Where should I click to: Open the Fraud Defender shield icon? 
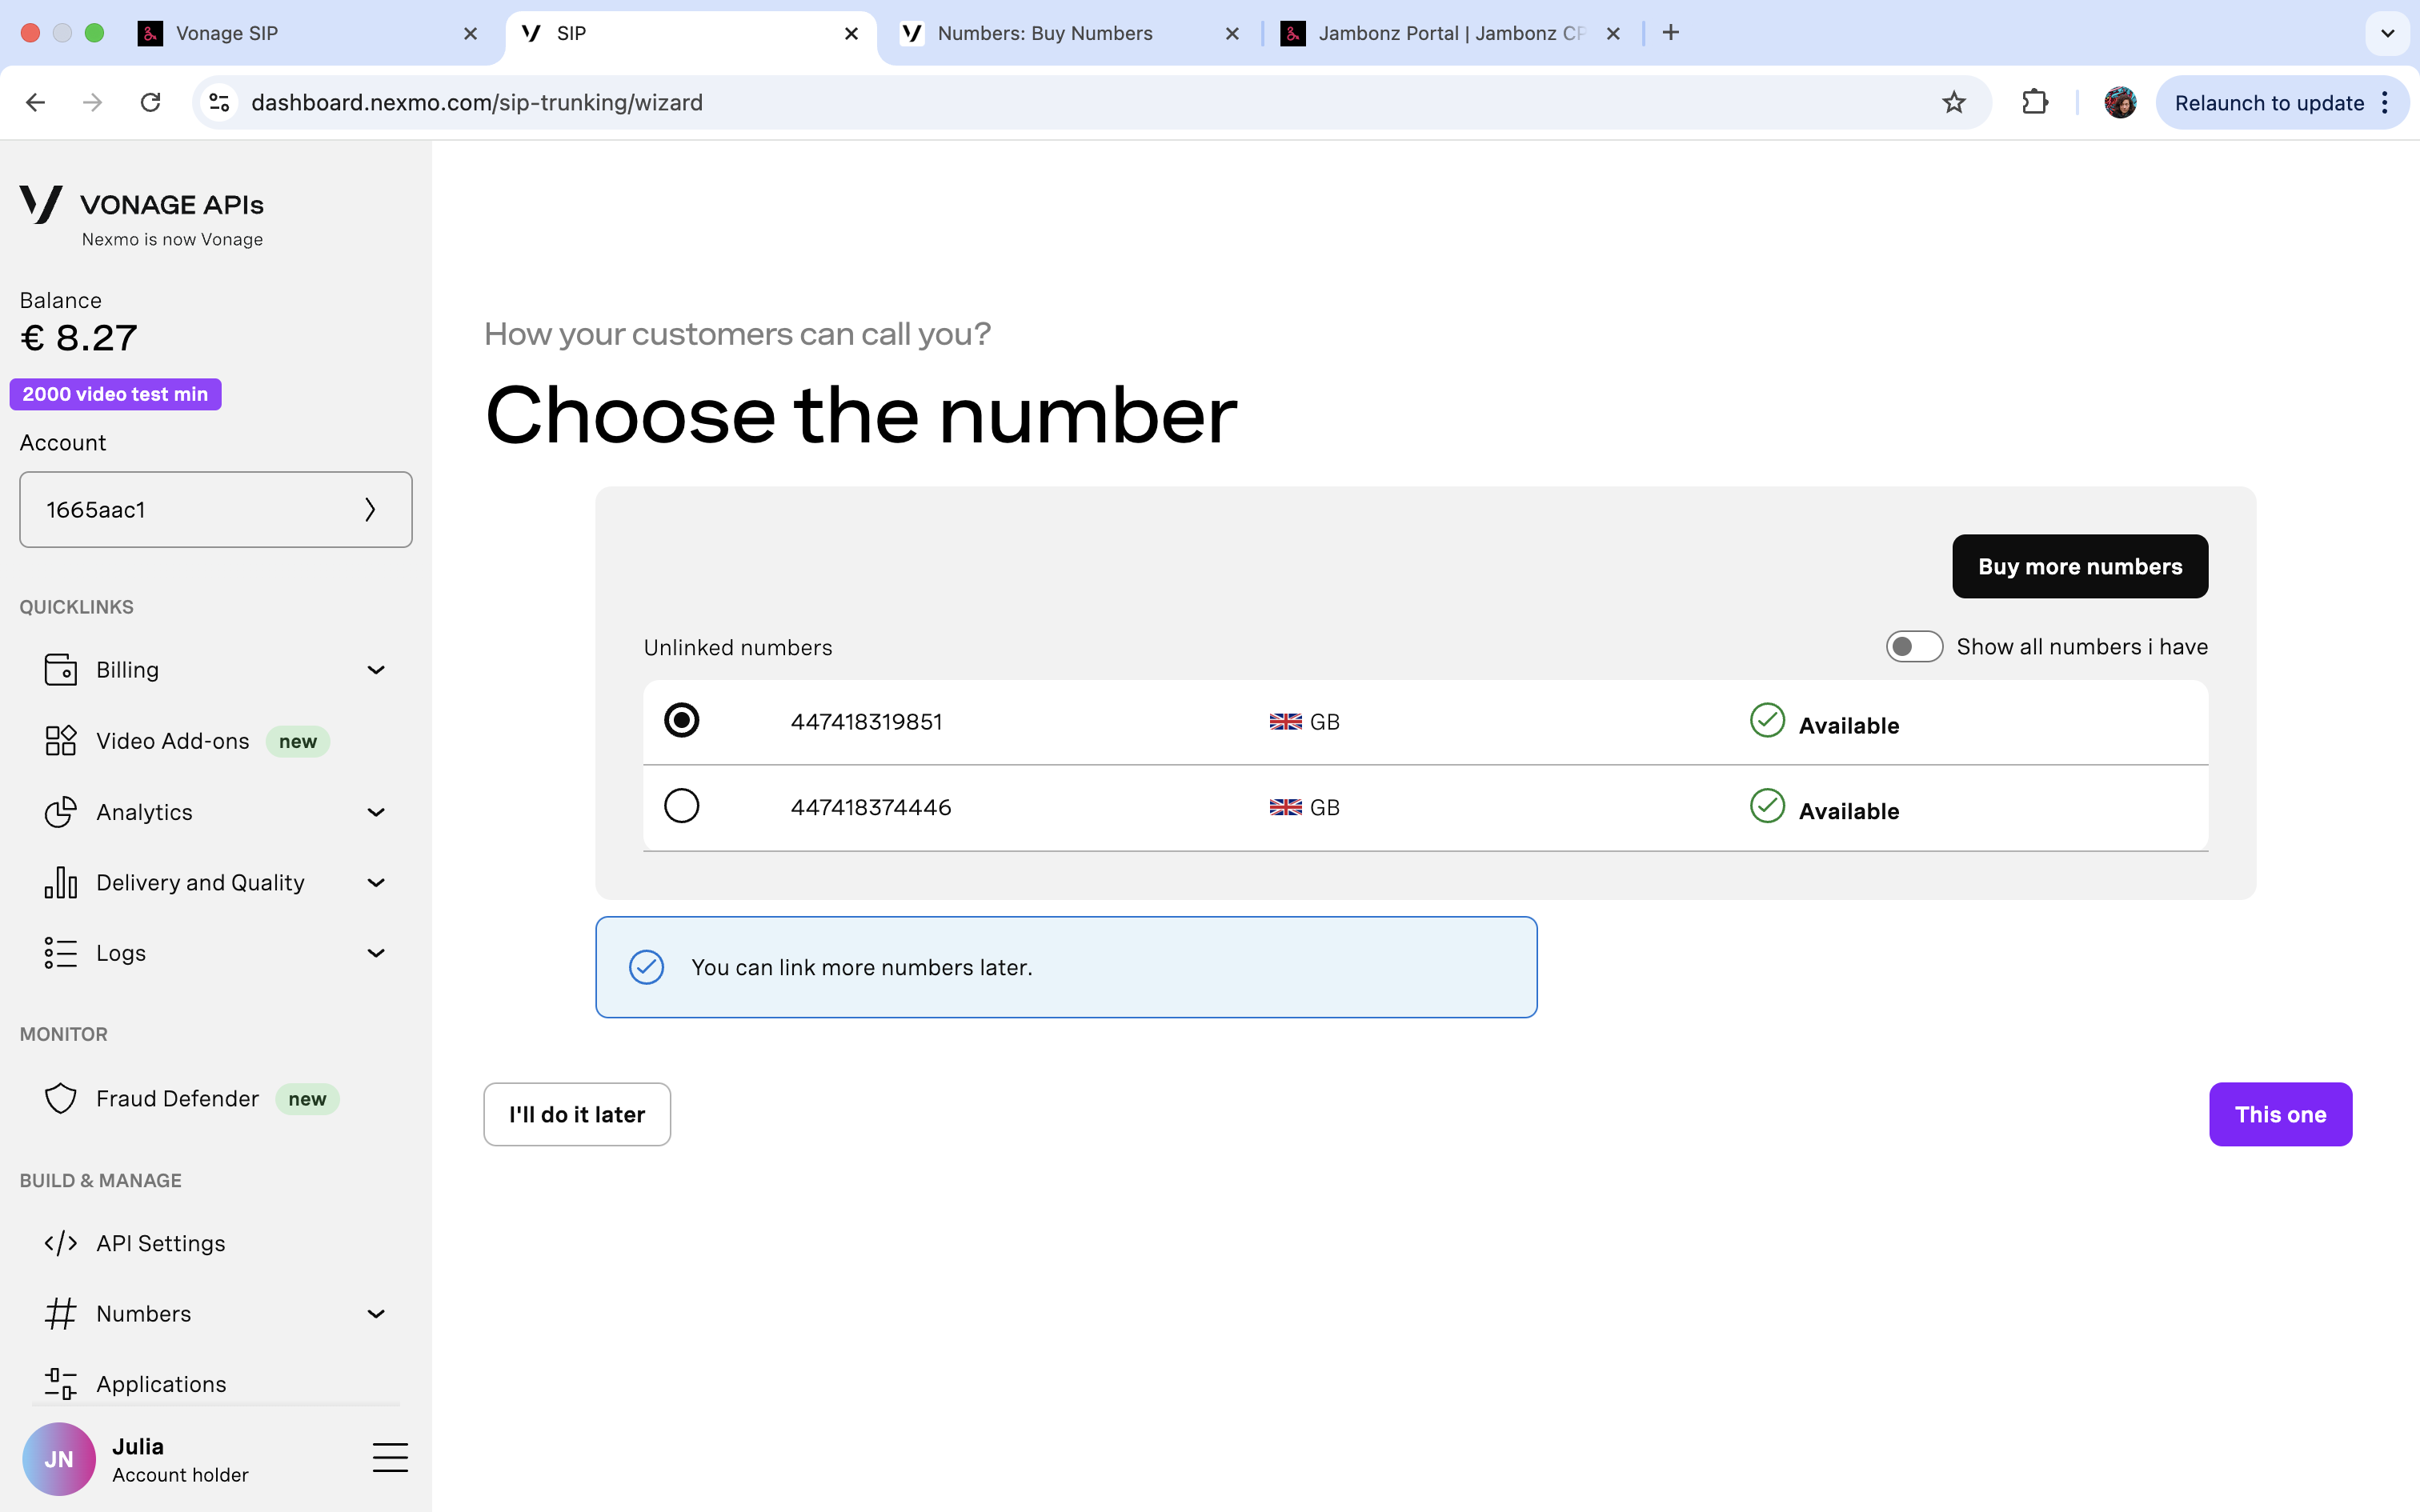tap(60, 1098)
